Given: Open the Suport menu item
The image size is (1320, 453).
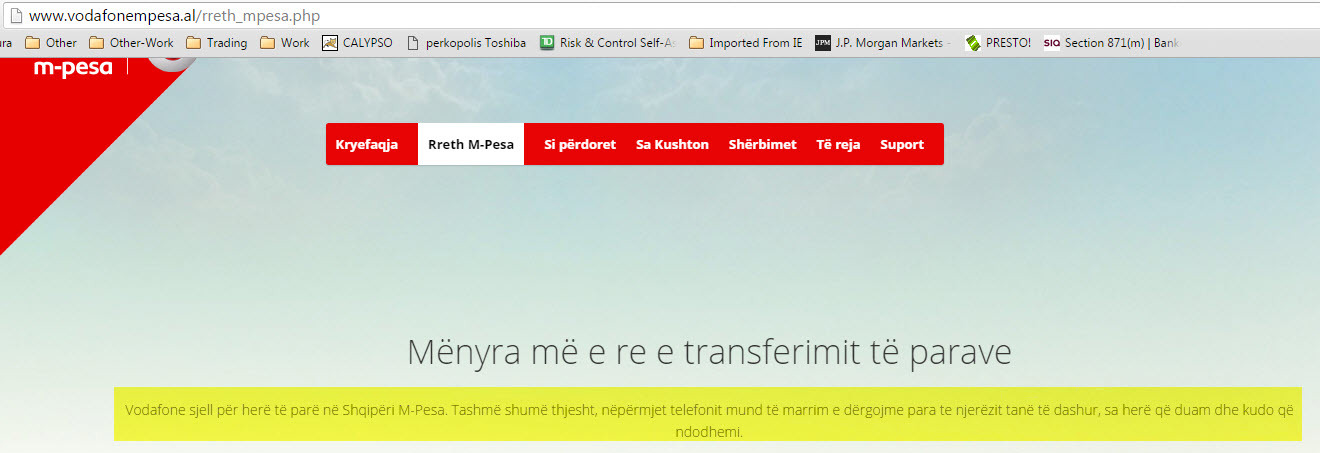Looking at the screenshot, I should (x=902, y=144).
